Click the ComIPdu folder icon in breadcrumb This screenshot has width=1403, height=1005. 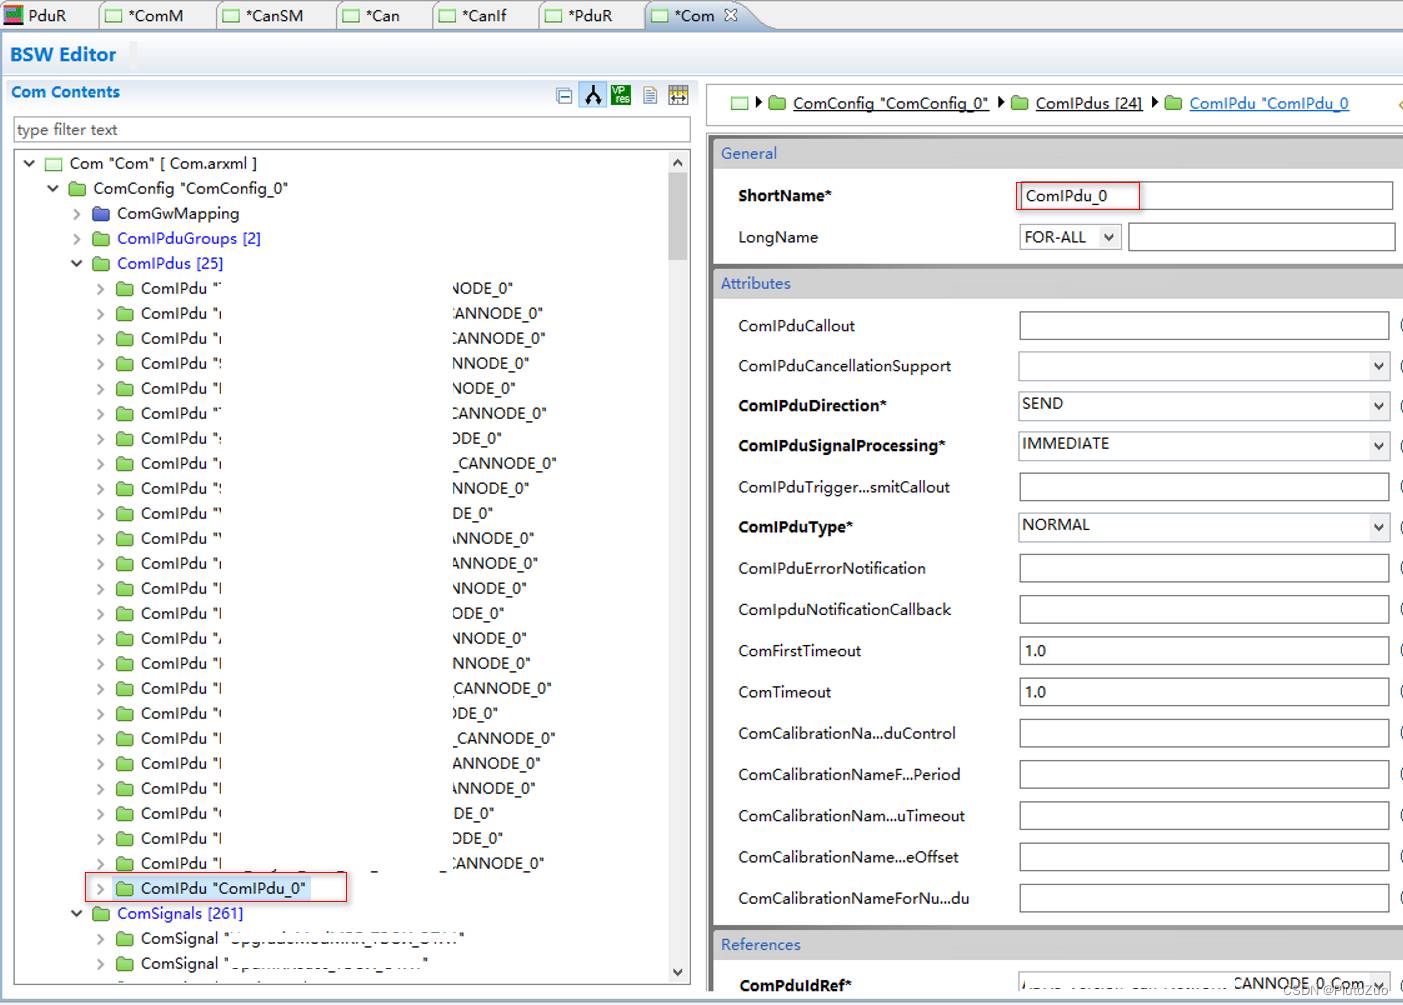[1174, 103]
